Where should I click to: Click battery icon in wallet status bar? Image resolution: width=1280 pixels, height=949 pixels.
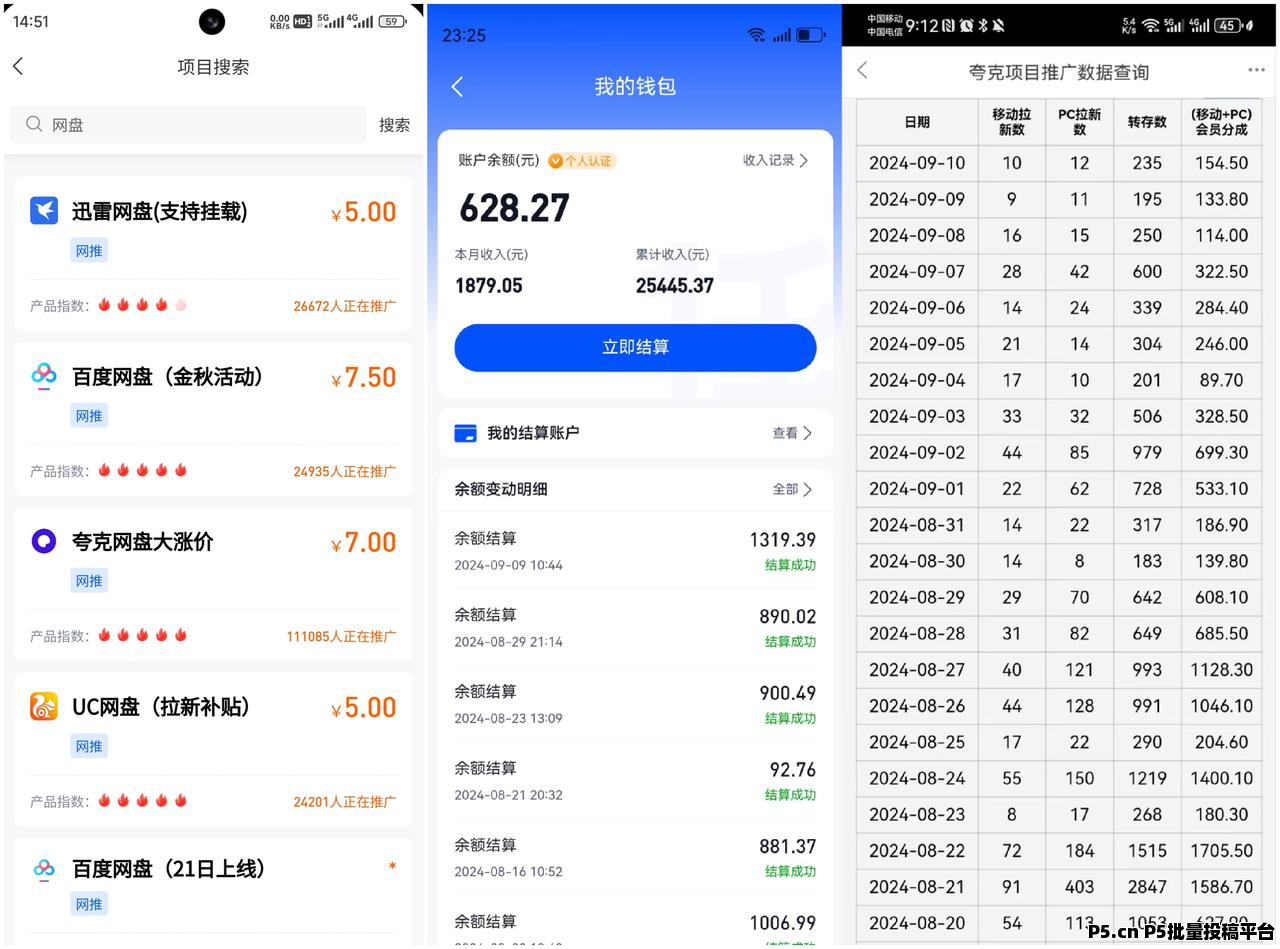tap(810, 35)
